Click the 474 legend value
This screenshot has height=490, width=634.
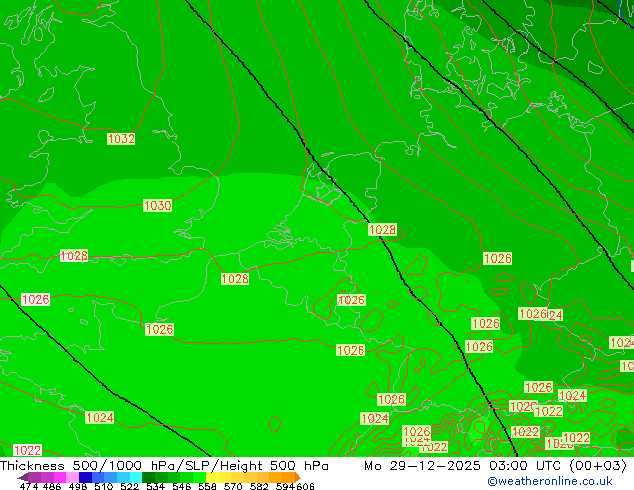pyautogui.click(x=29, y=486)
